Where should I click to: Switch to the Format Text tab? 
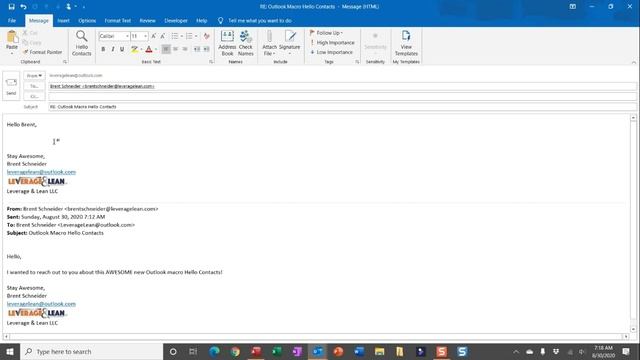pyautogui.click(x=118, y=20)
